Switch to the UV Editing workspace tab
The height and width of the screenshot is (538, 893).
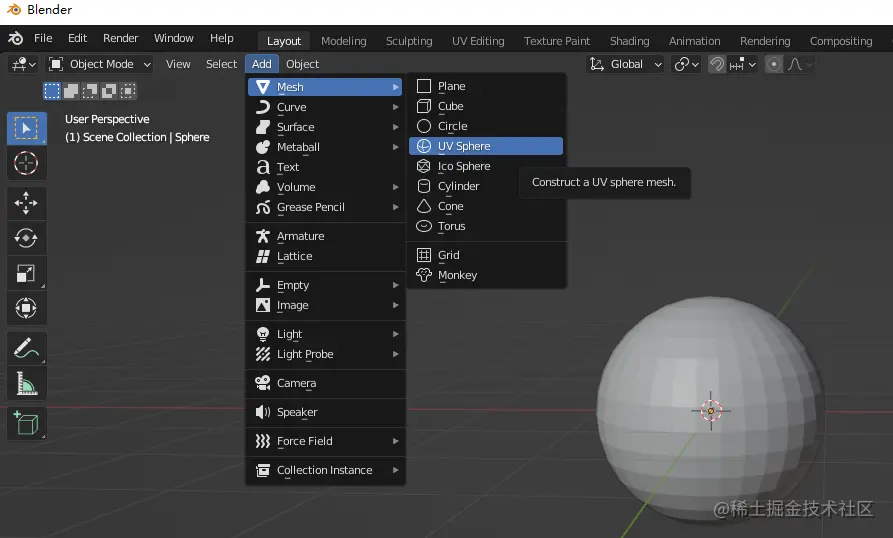[478, 41]
